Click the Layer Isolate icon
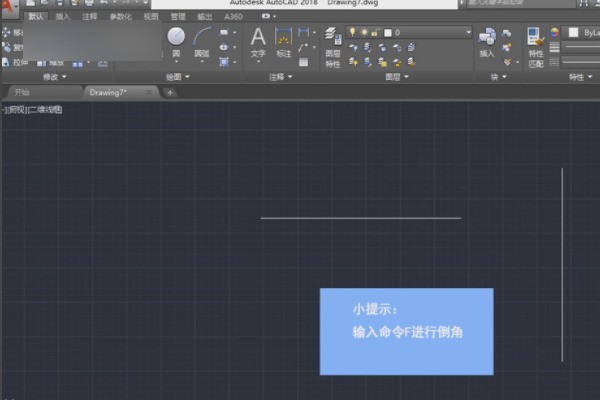The image size is (600, 400). tap(367, 47)
